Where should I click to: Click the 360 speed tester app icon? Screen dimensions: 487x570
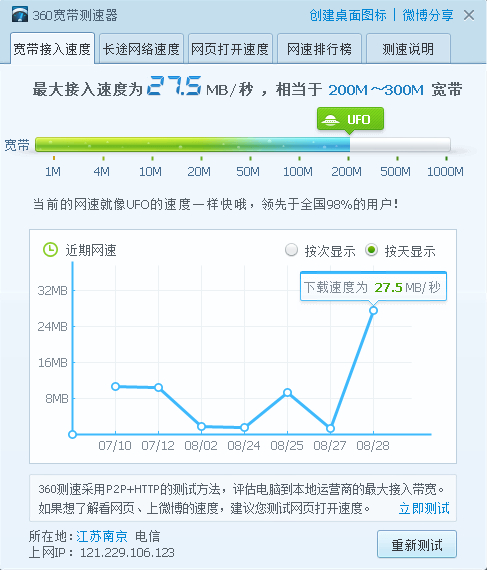click(x=20, y=15)
